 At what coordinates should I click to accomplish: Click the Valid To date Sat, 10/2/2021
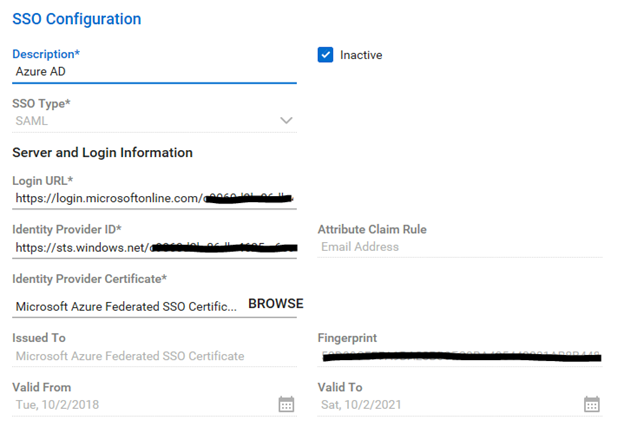click(x=361, y=405)
